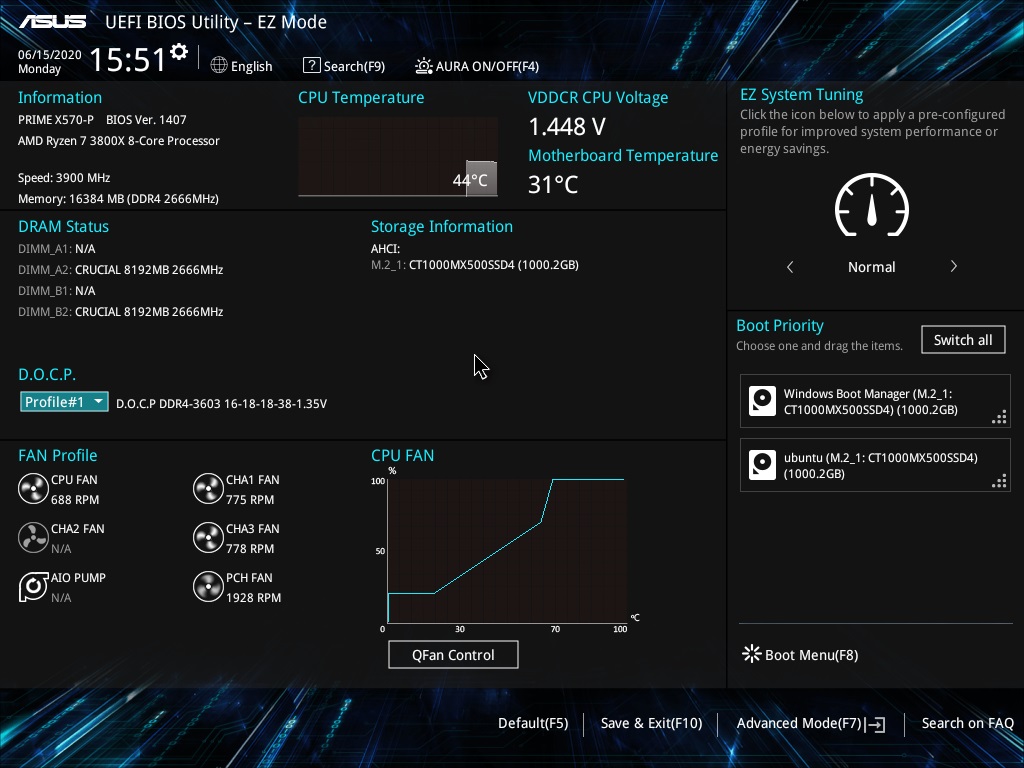Screen dimensions: 1024x768
Task: Click the PCH FAN 1928 RPM reading
Action: point(253,598)
